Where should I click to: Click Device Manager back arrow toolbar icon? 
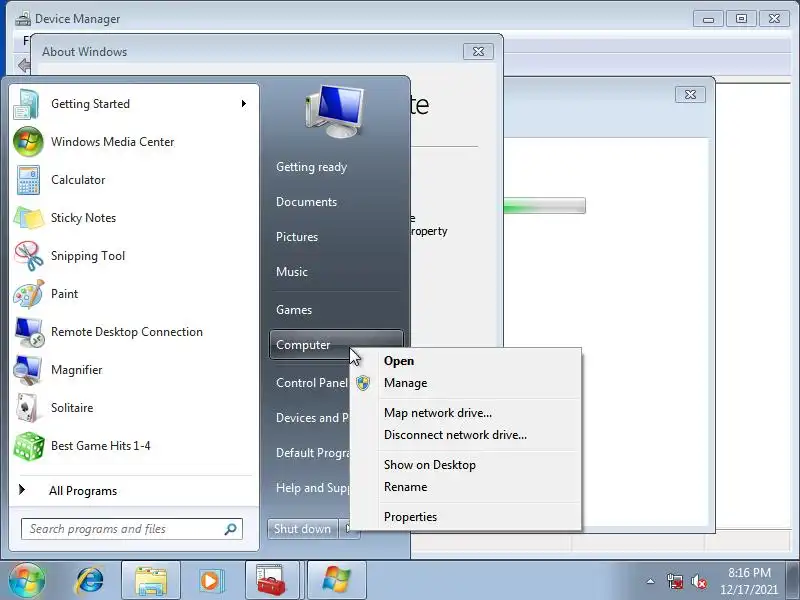click(23, 65)
